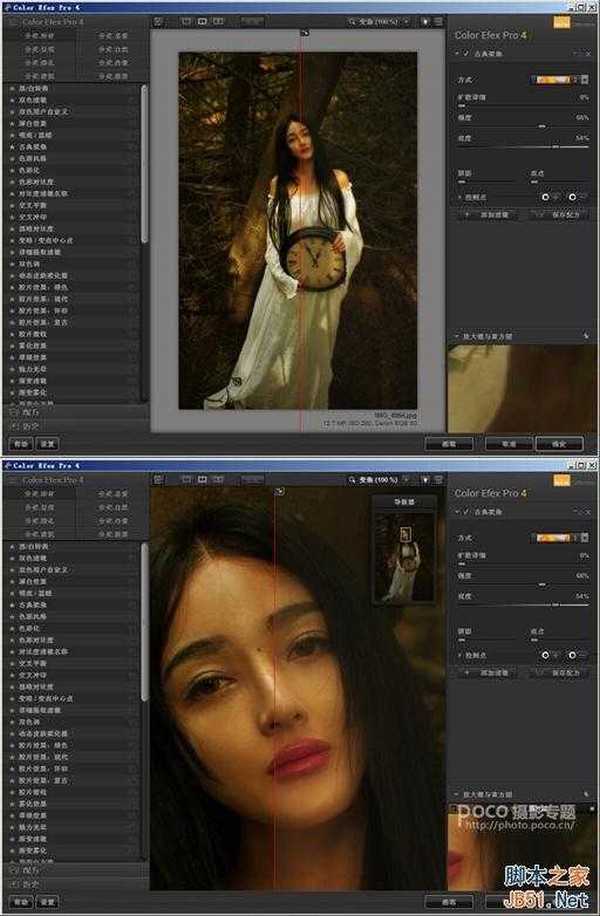This screenshot has height=916, width=600.
Task: Select first filter in top window filter list
Action: (x=72, y=88)
